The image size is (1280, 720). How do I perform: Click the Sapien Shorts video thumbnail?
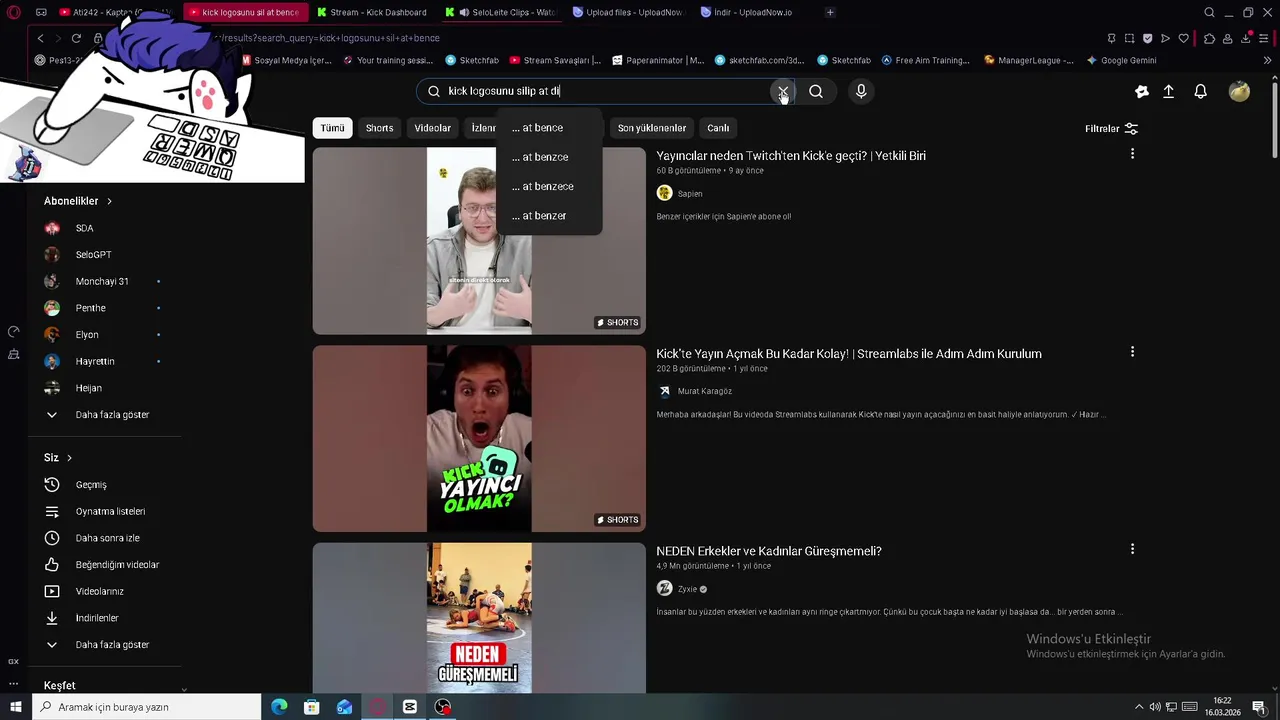coord(479,241)
